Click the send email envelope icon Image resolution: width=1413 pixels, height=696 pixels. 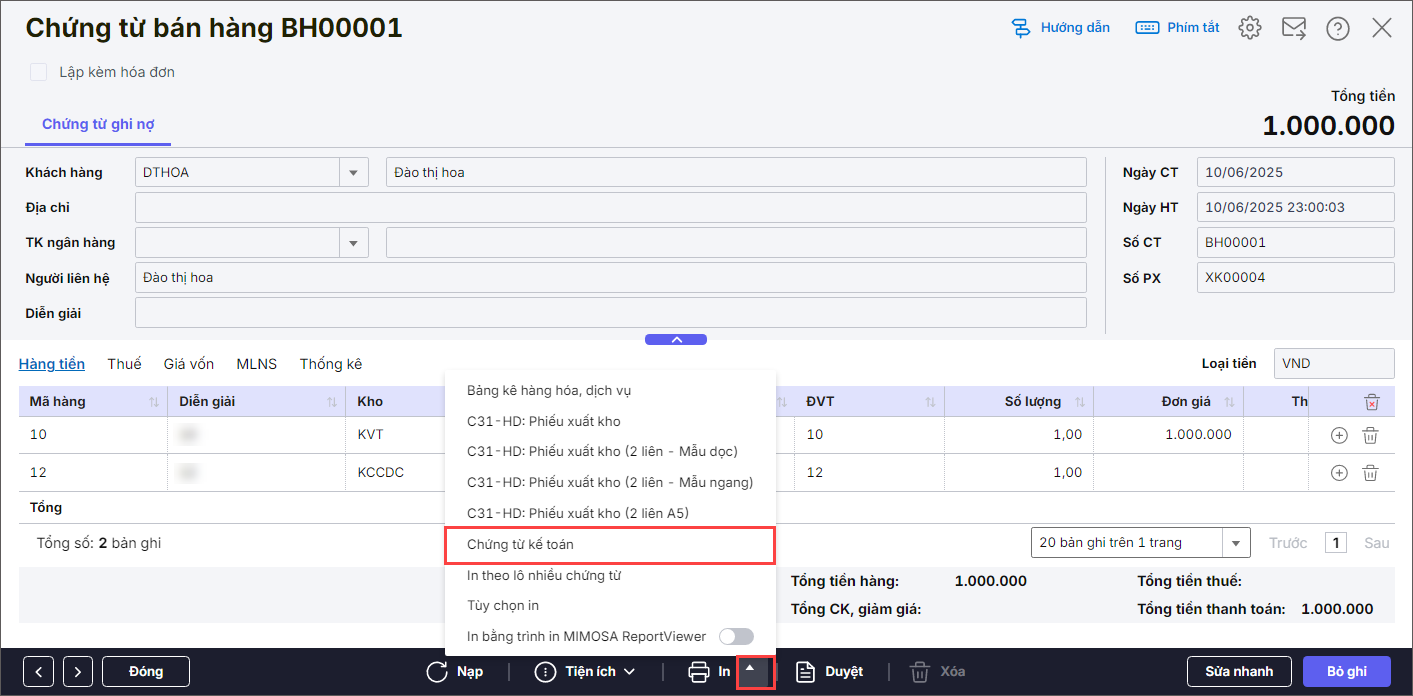point(1294,28)
